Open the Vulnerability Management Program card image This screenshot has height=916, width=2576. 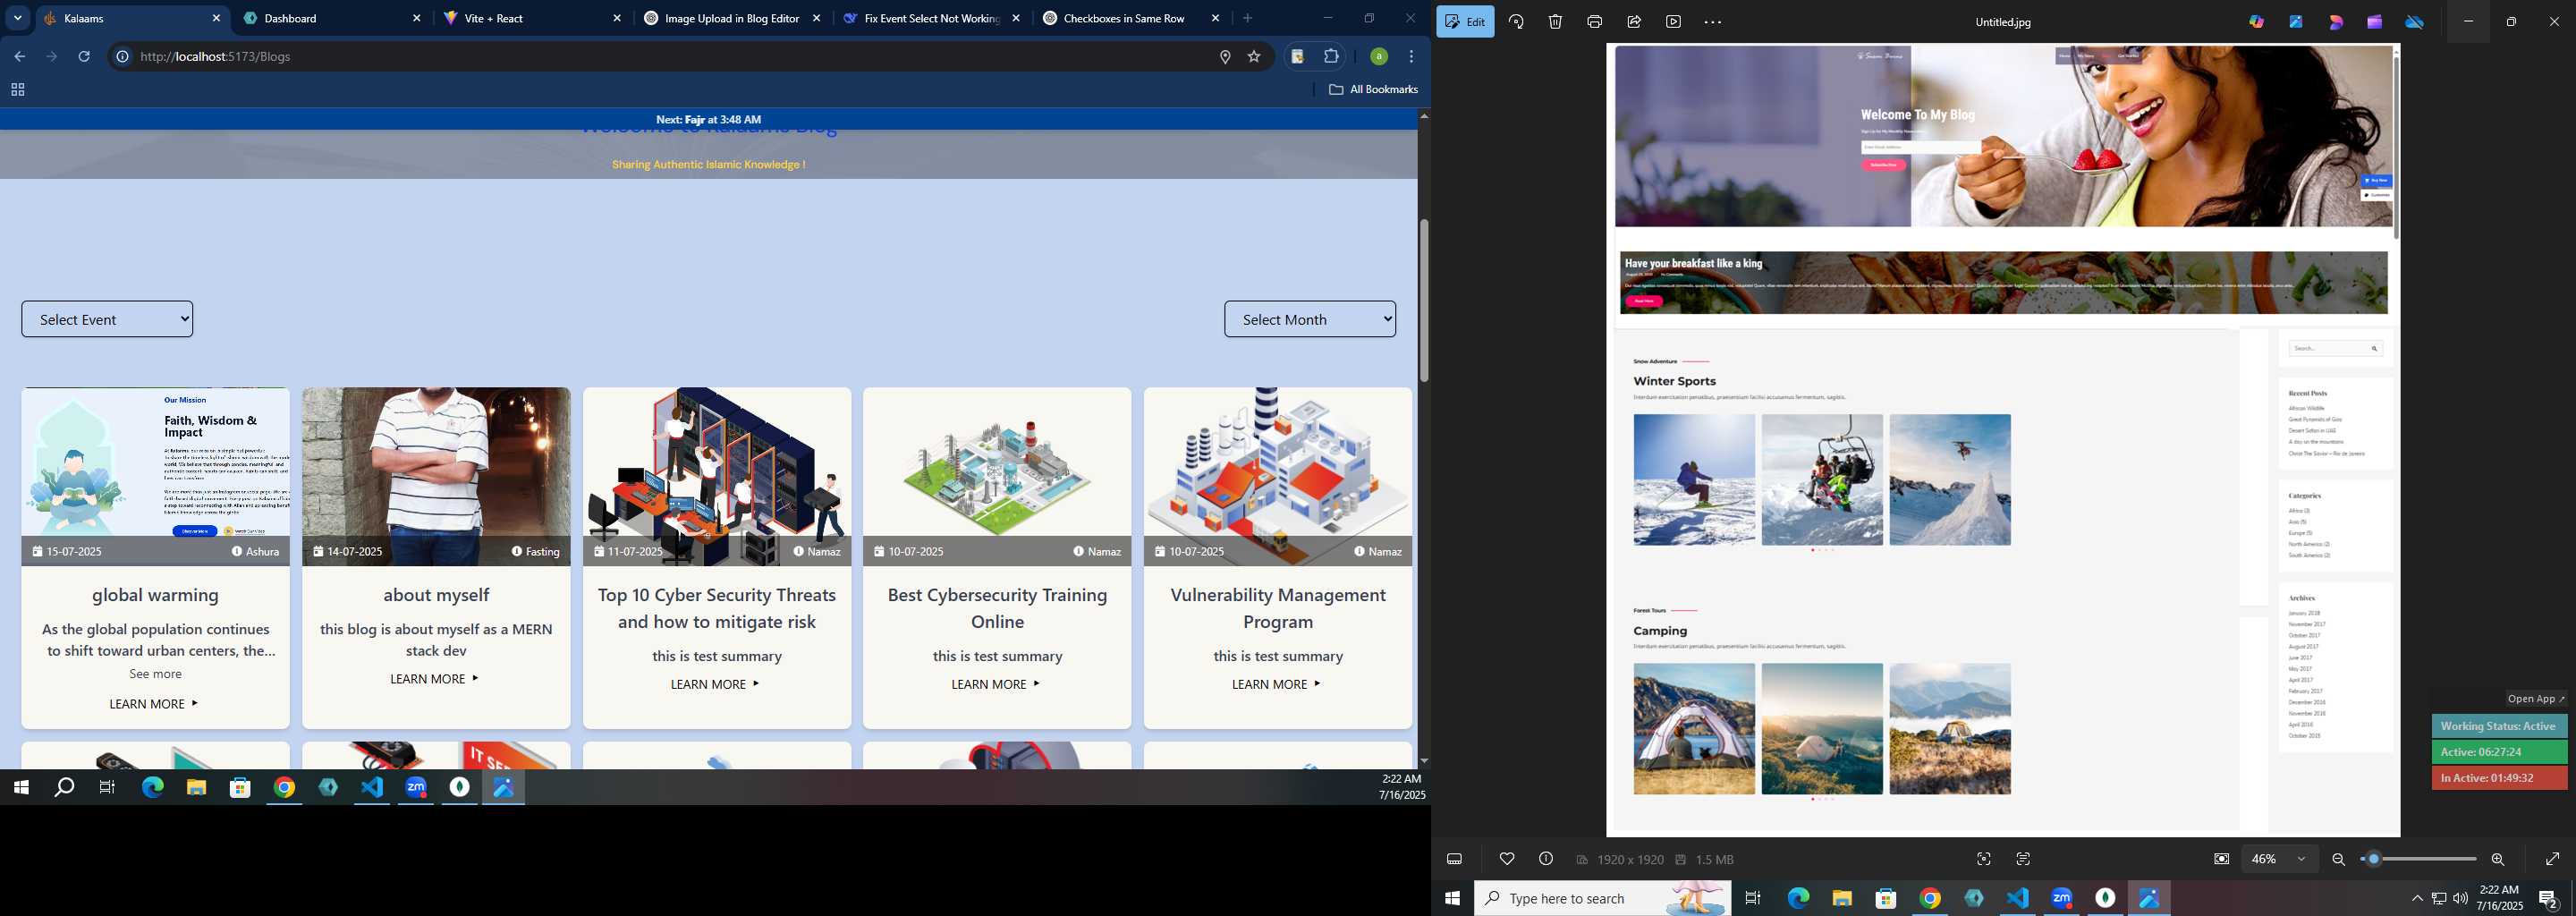[1278, 476]
